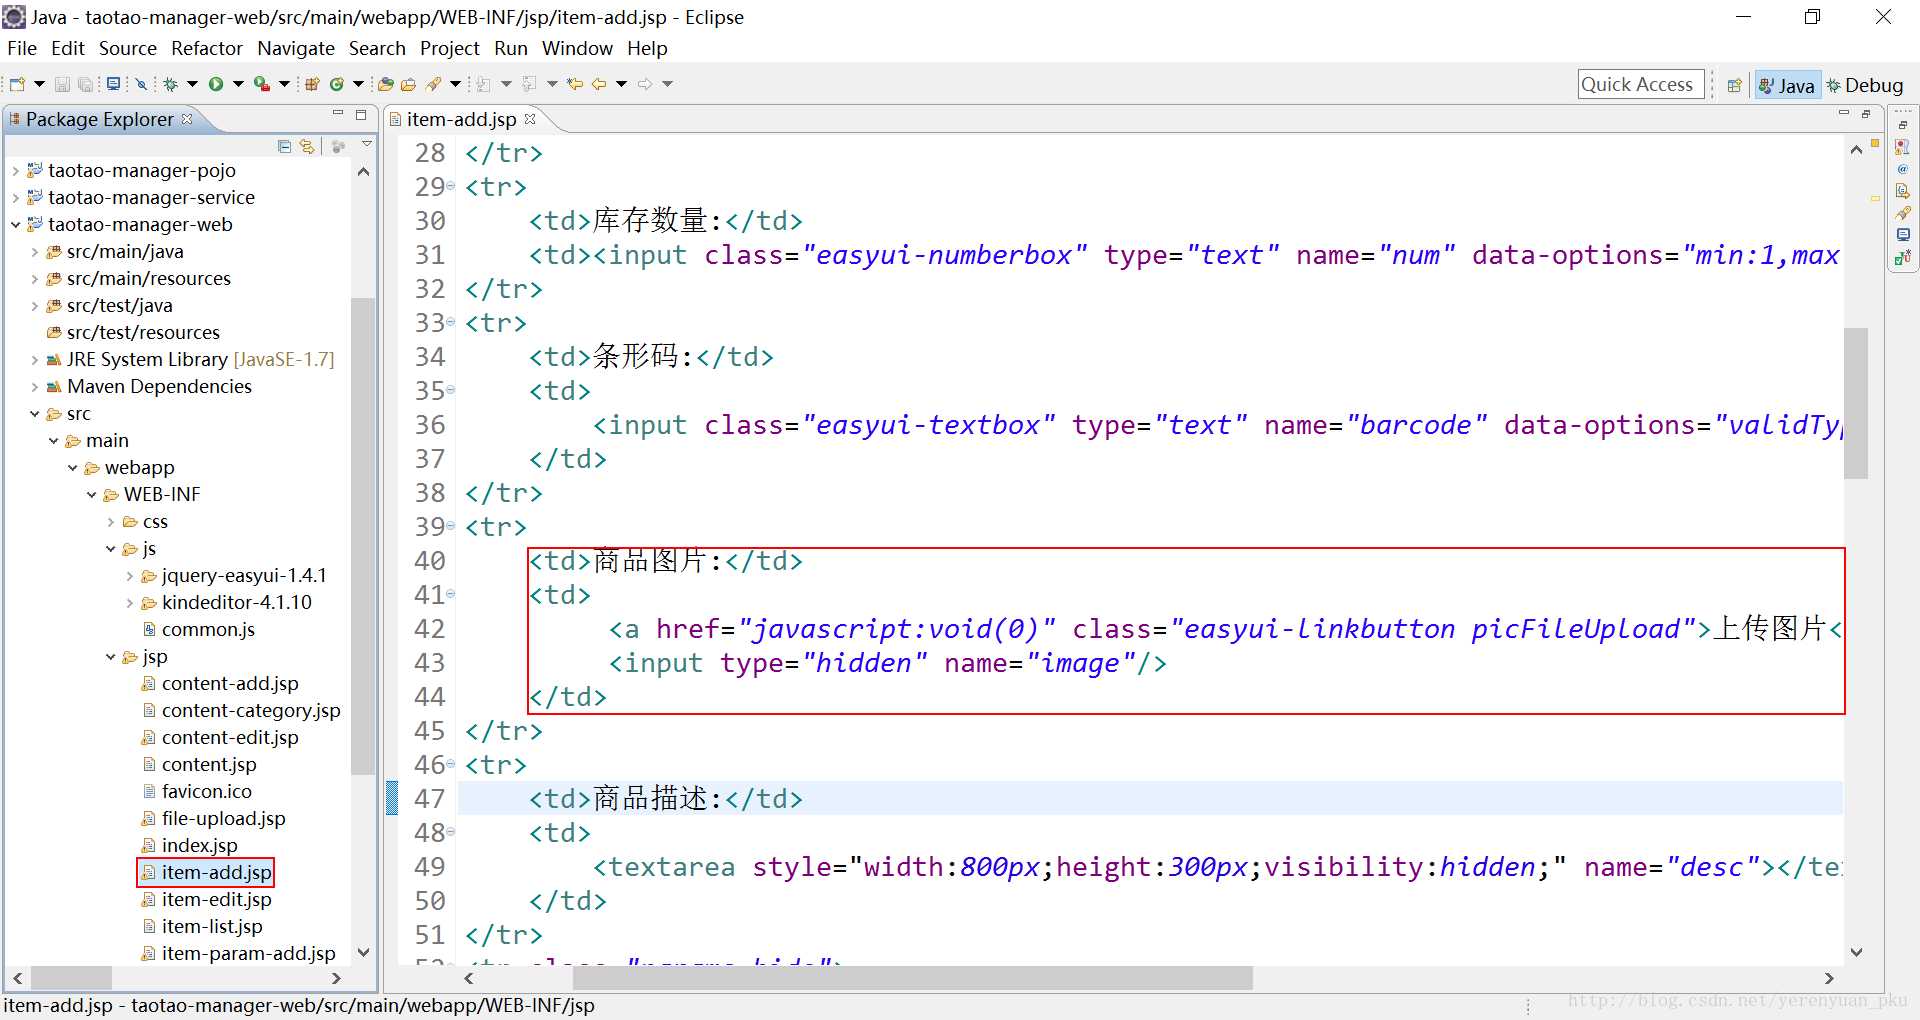Toggle fold marker on line 35
This screenshot has width=1920, height=1020.
tap(450, 391)
